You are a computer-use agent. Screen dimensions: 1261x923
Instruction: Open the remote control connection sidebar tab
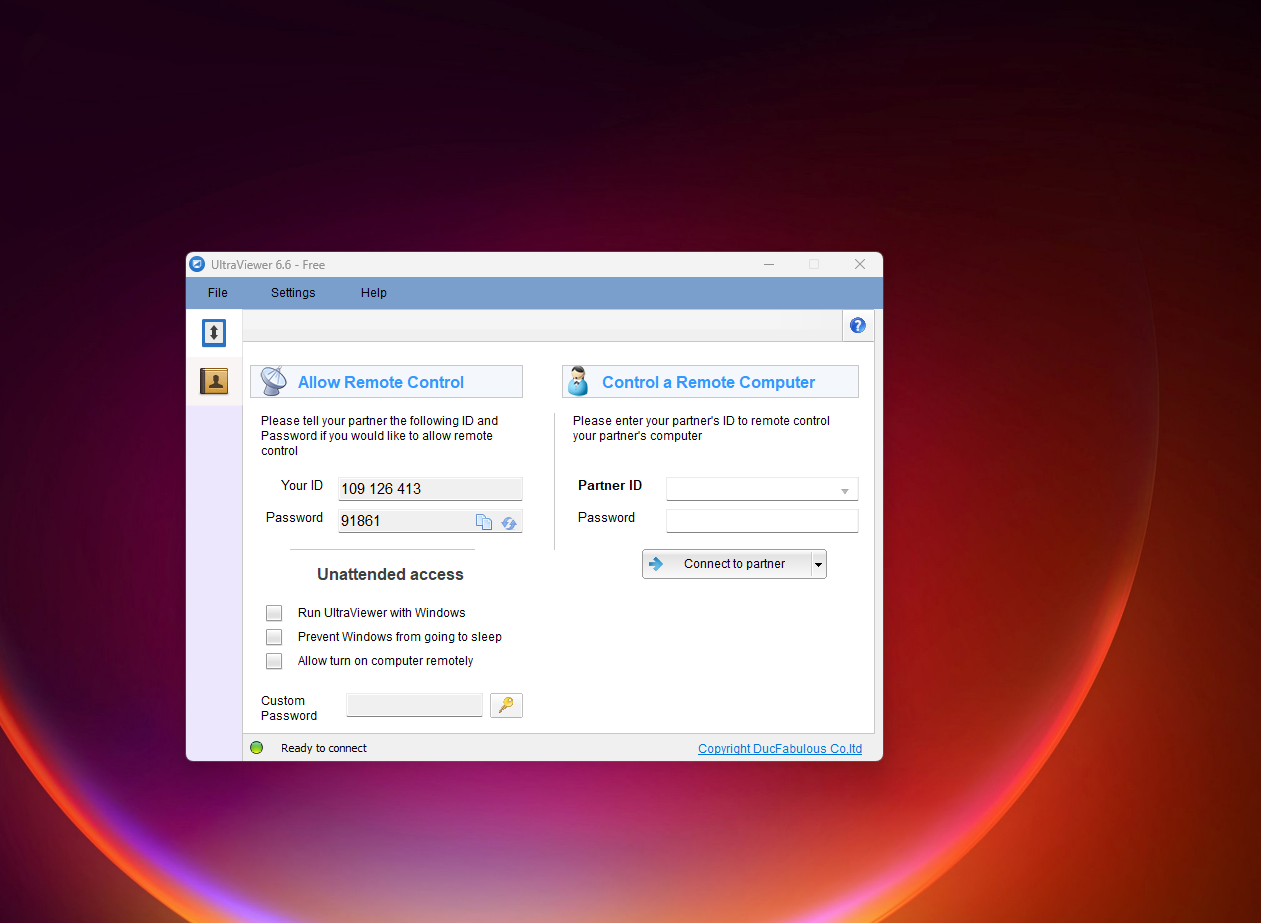click(214, 333)
